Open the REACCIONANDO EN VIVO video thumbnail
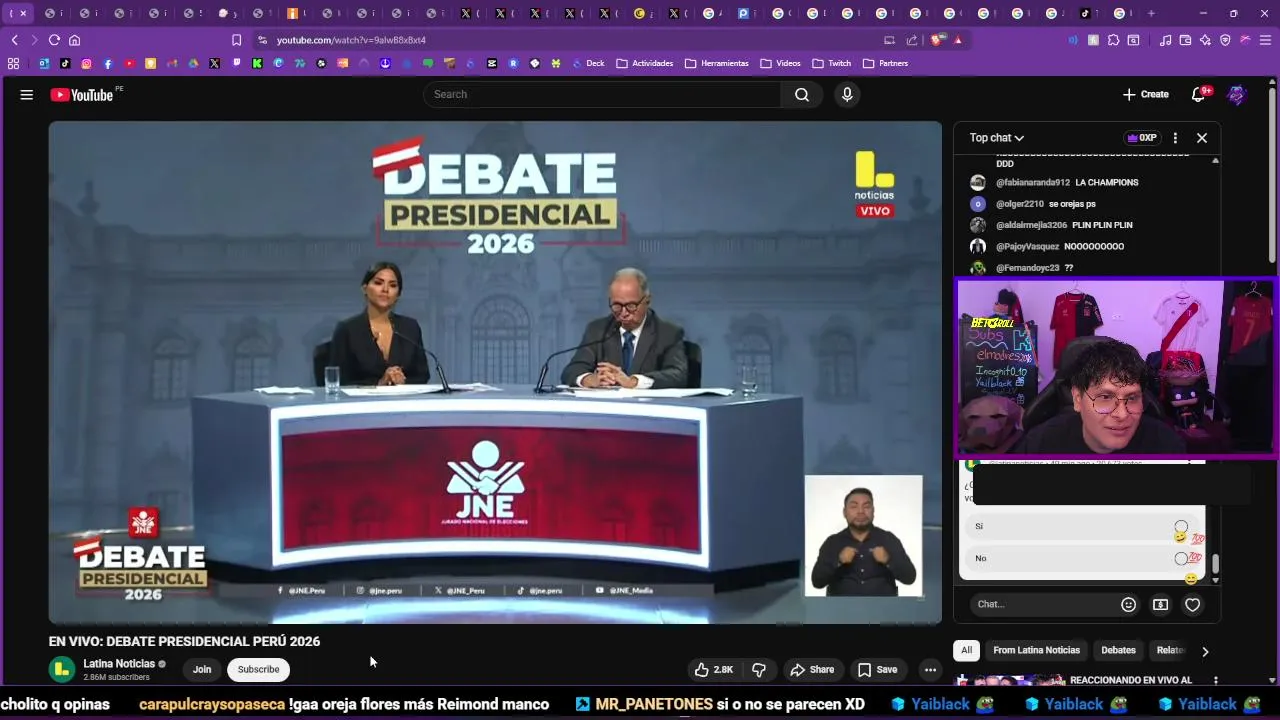The image size is (1280, 720). pos(1010,680)
